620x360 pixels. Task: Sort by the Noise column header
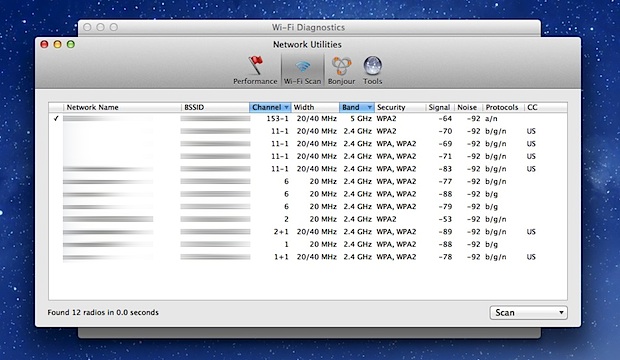468,107
